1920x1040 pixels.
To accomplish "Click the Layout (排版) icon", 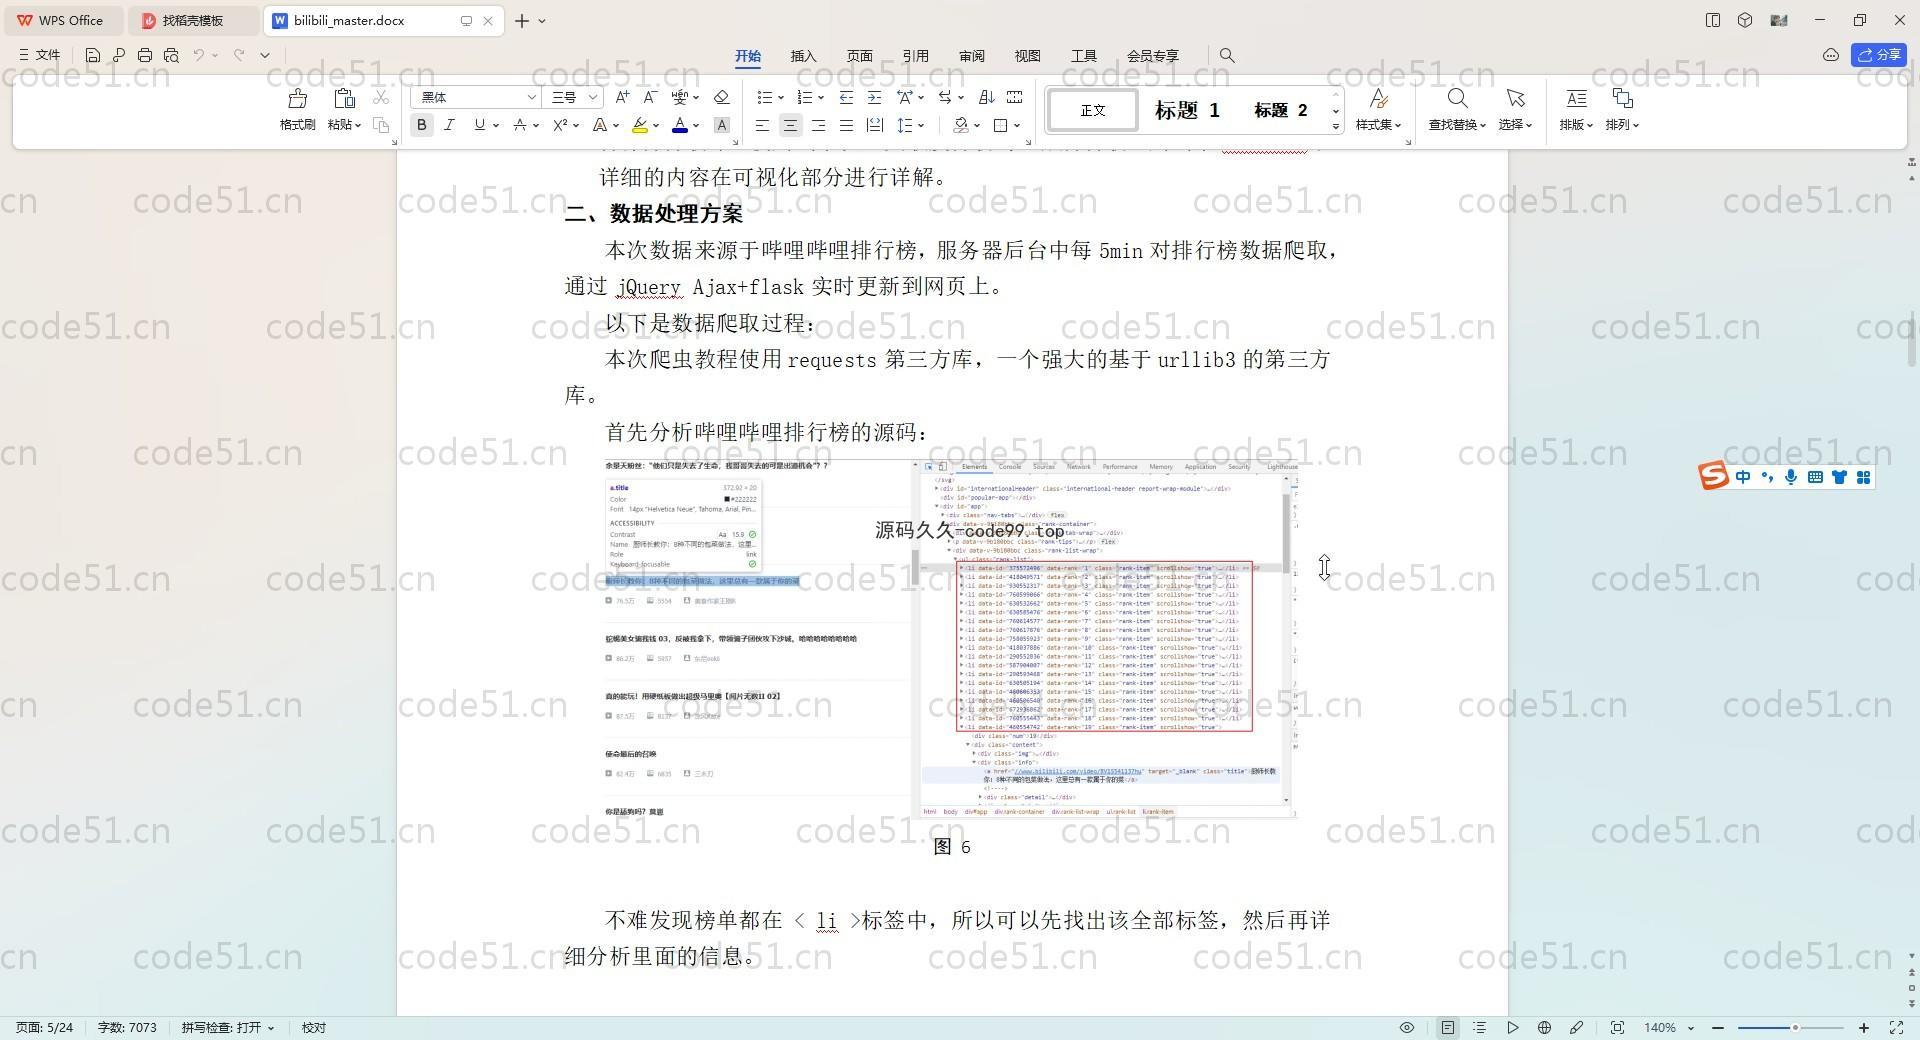I will click(1576, 98).
